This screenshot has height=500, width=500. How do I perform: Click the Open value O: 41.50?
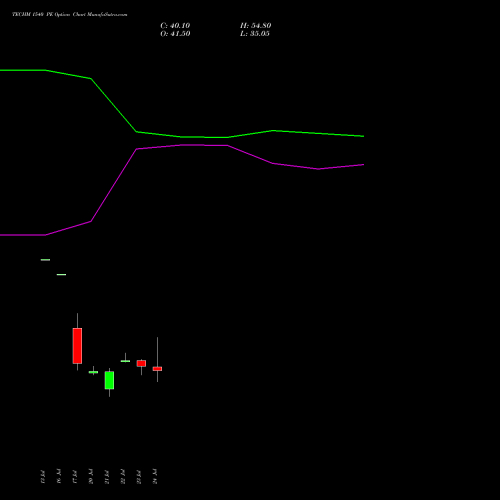pos(175,34)
